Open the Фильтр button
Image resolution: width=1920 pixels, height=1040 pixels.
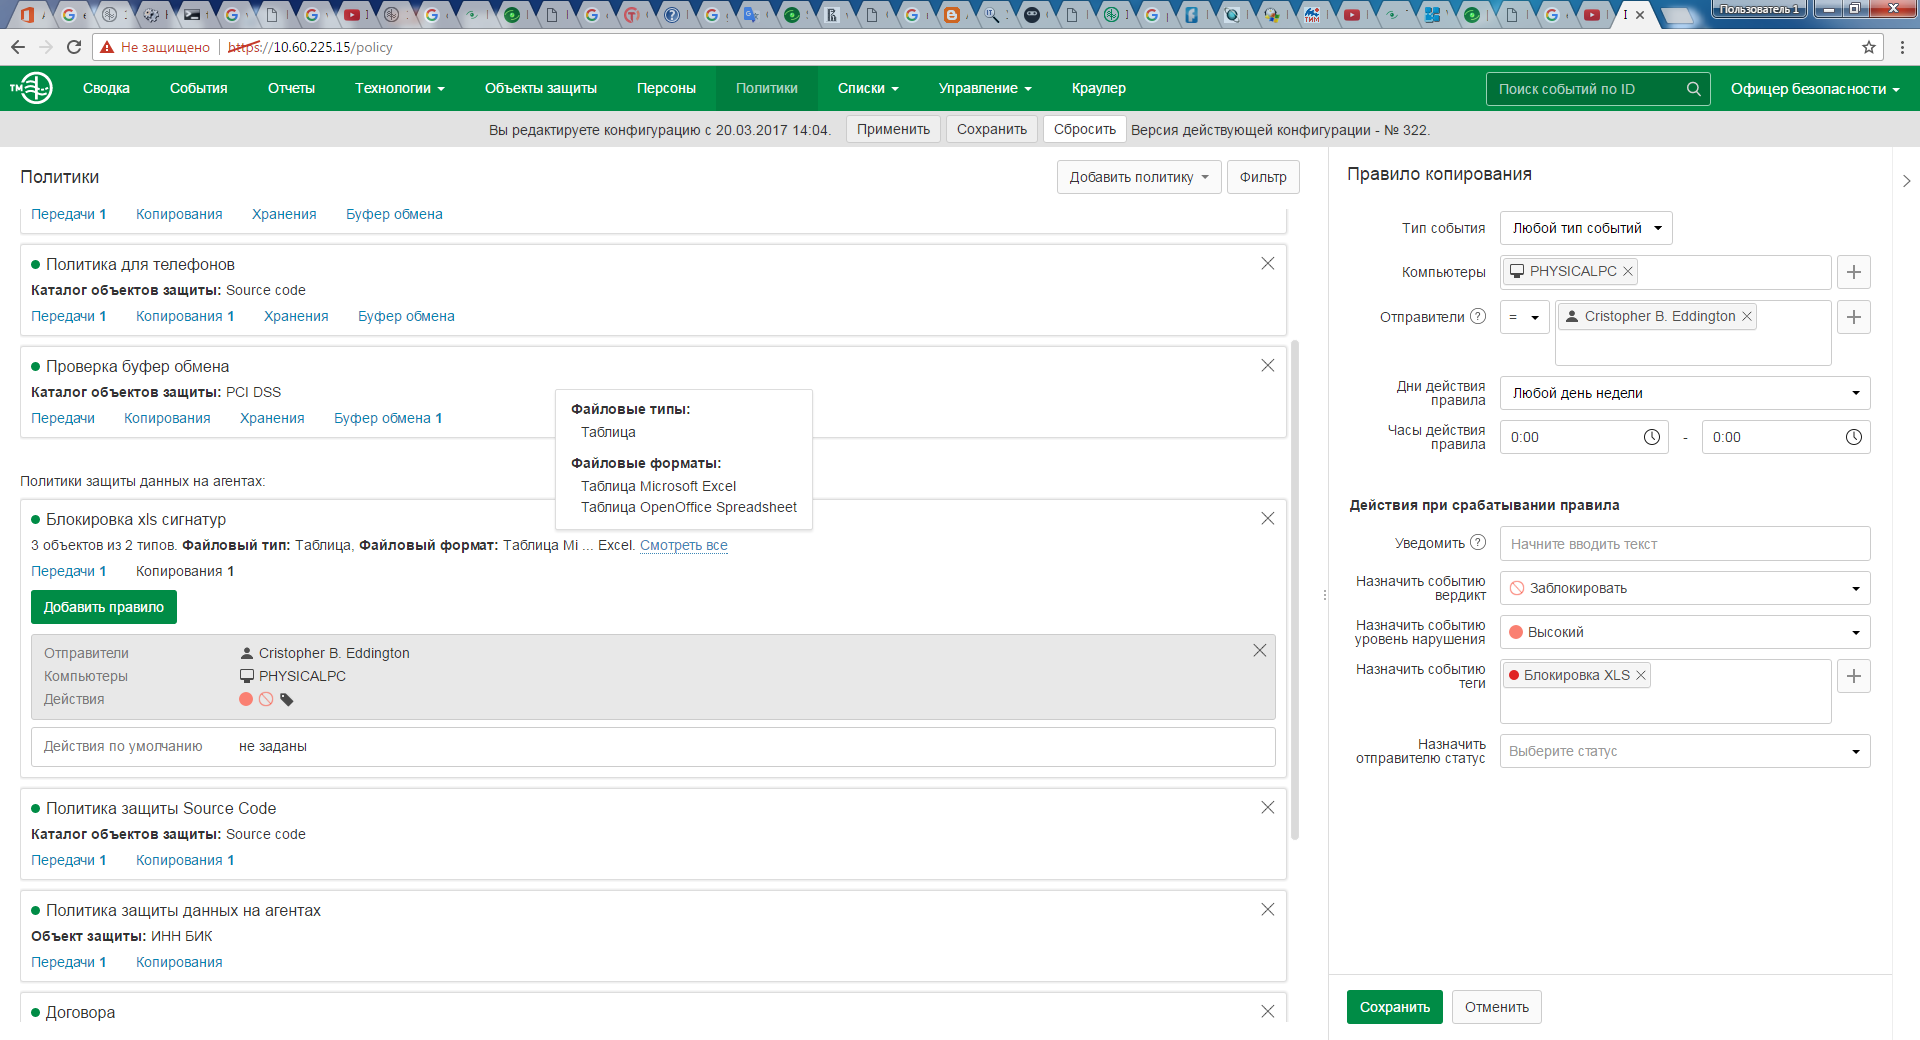pyautogui.click(x=1263, y=177)
